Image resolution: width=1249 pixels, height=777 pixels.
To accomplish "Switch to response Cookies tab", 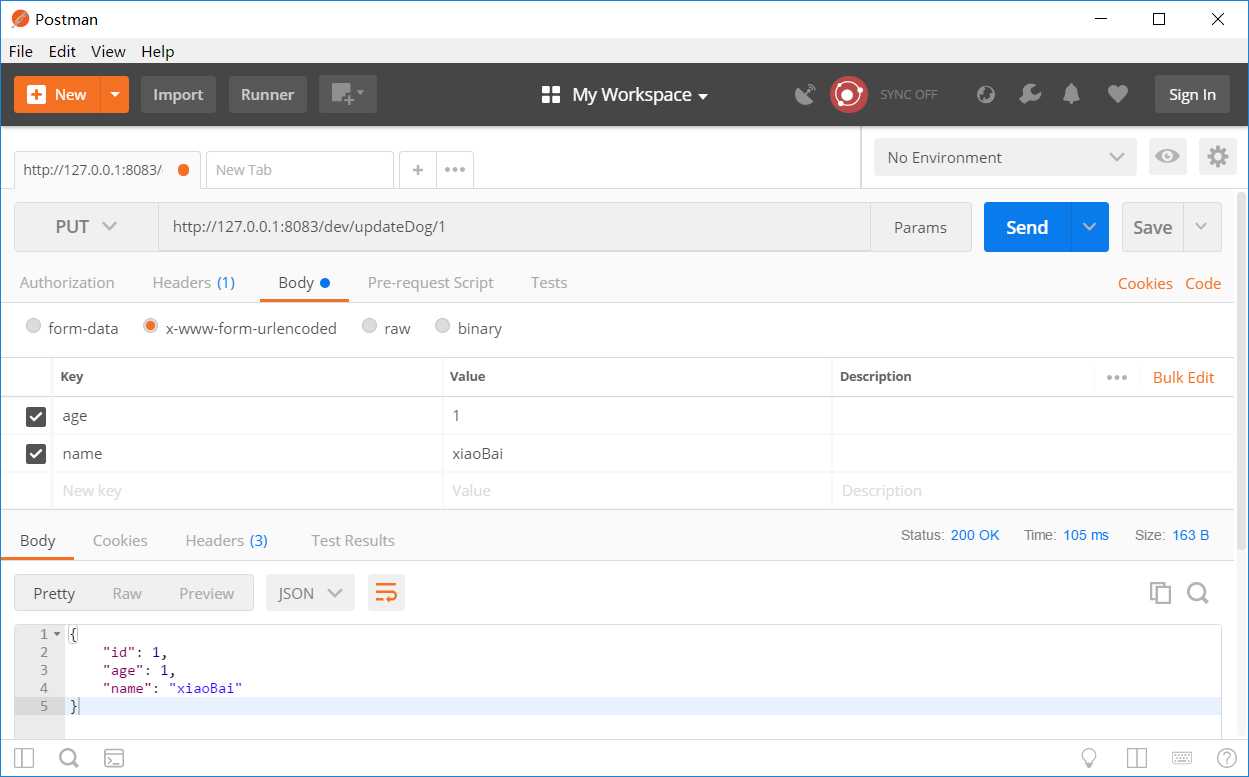I will (120, 540).
